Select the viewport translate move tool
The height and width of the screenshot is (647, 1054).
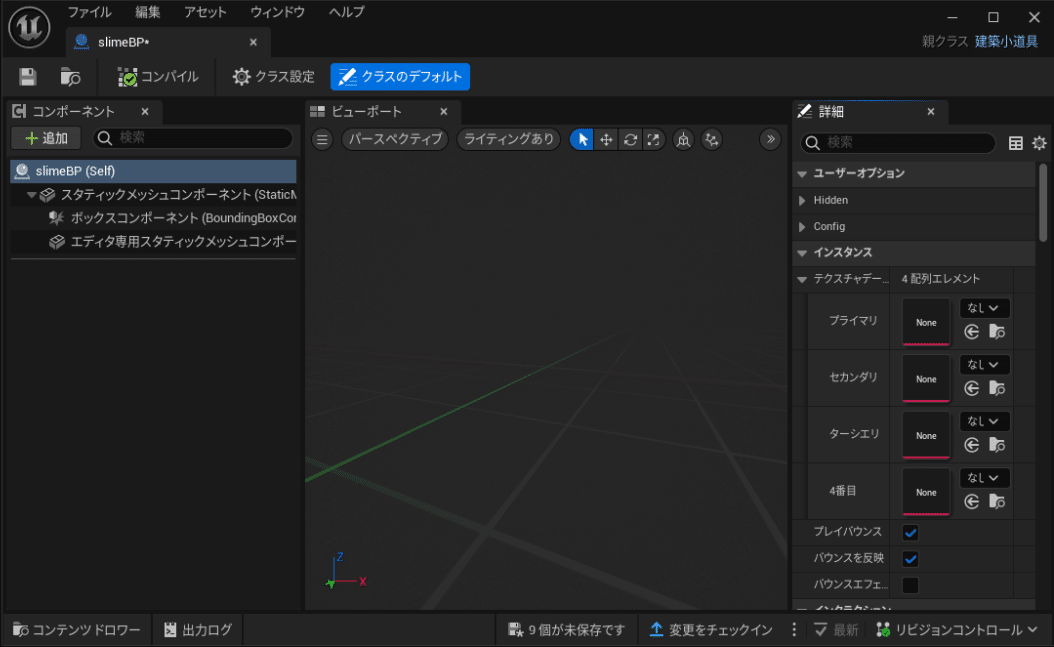[x=606, y=140]
